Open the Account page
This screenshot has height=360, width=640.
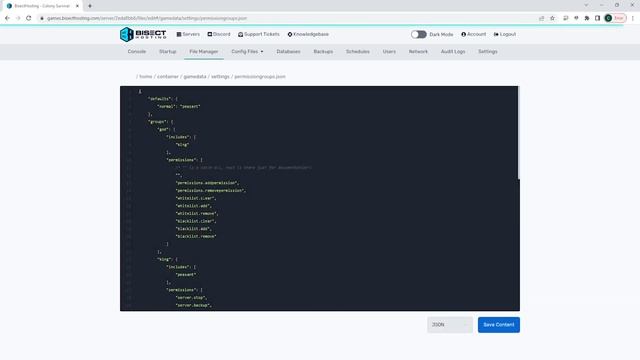pos(473,34)
